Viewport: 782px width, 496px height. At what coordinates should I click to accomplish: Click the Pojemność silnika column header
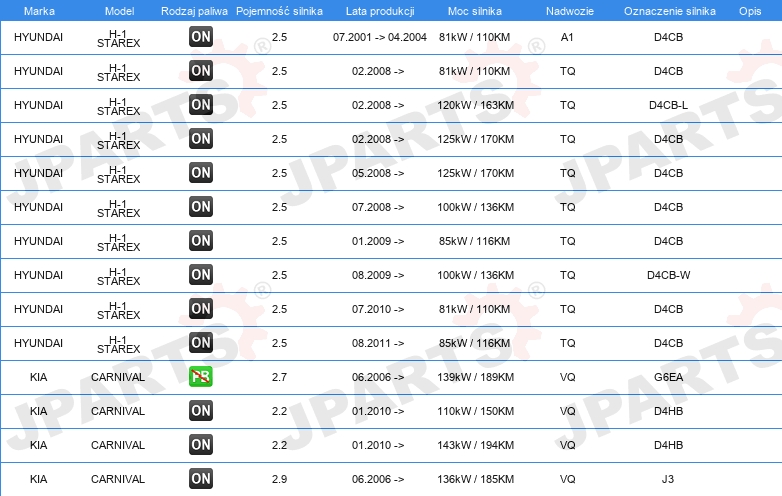279,11
